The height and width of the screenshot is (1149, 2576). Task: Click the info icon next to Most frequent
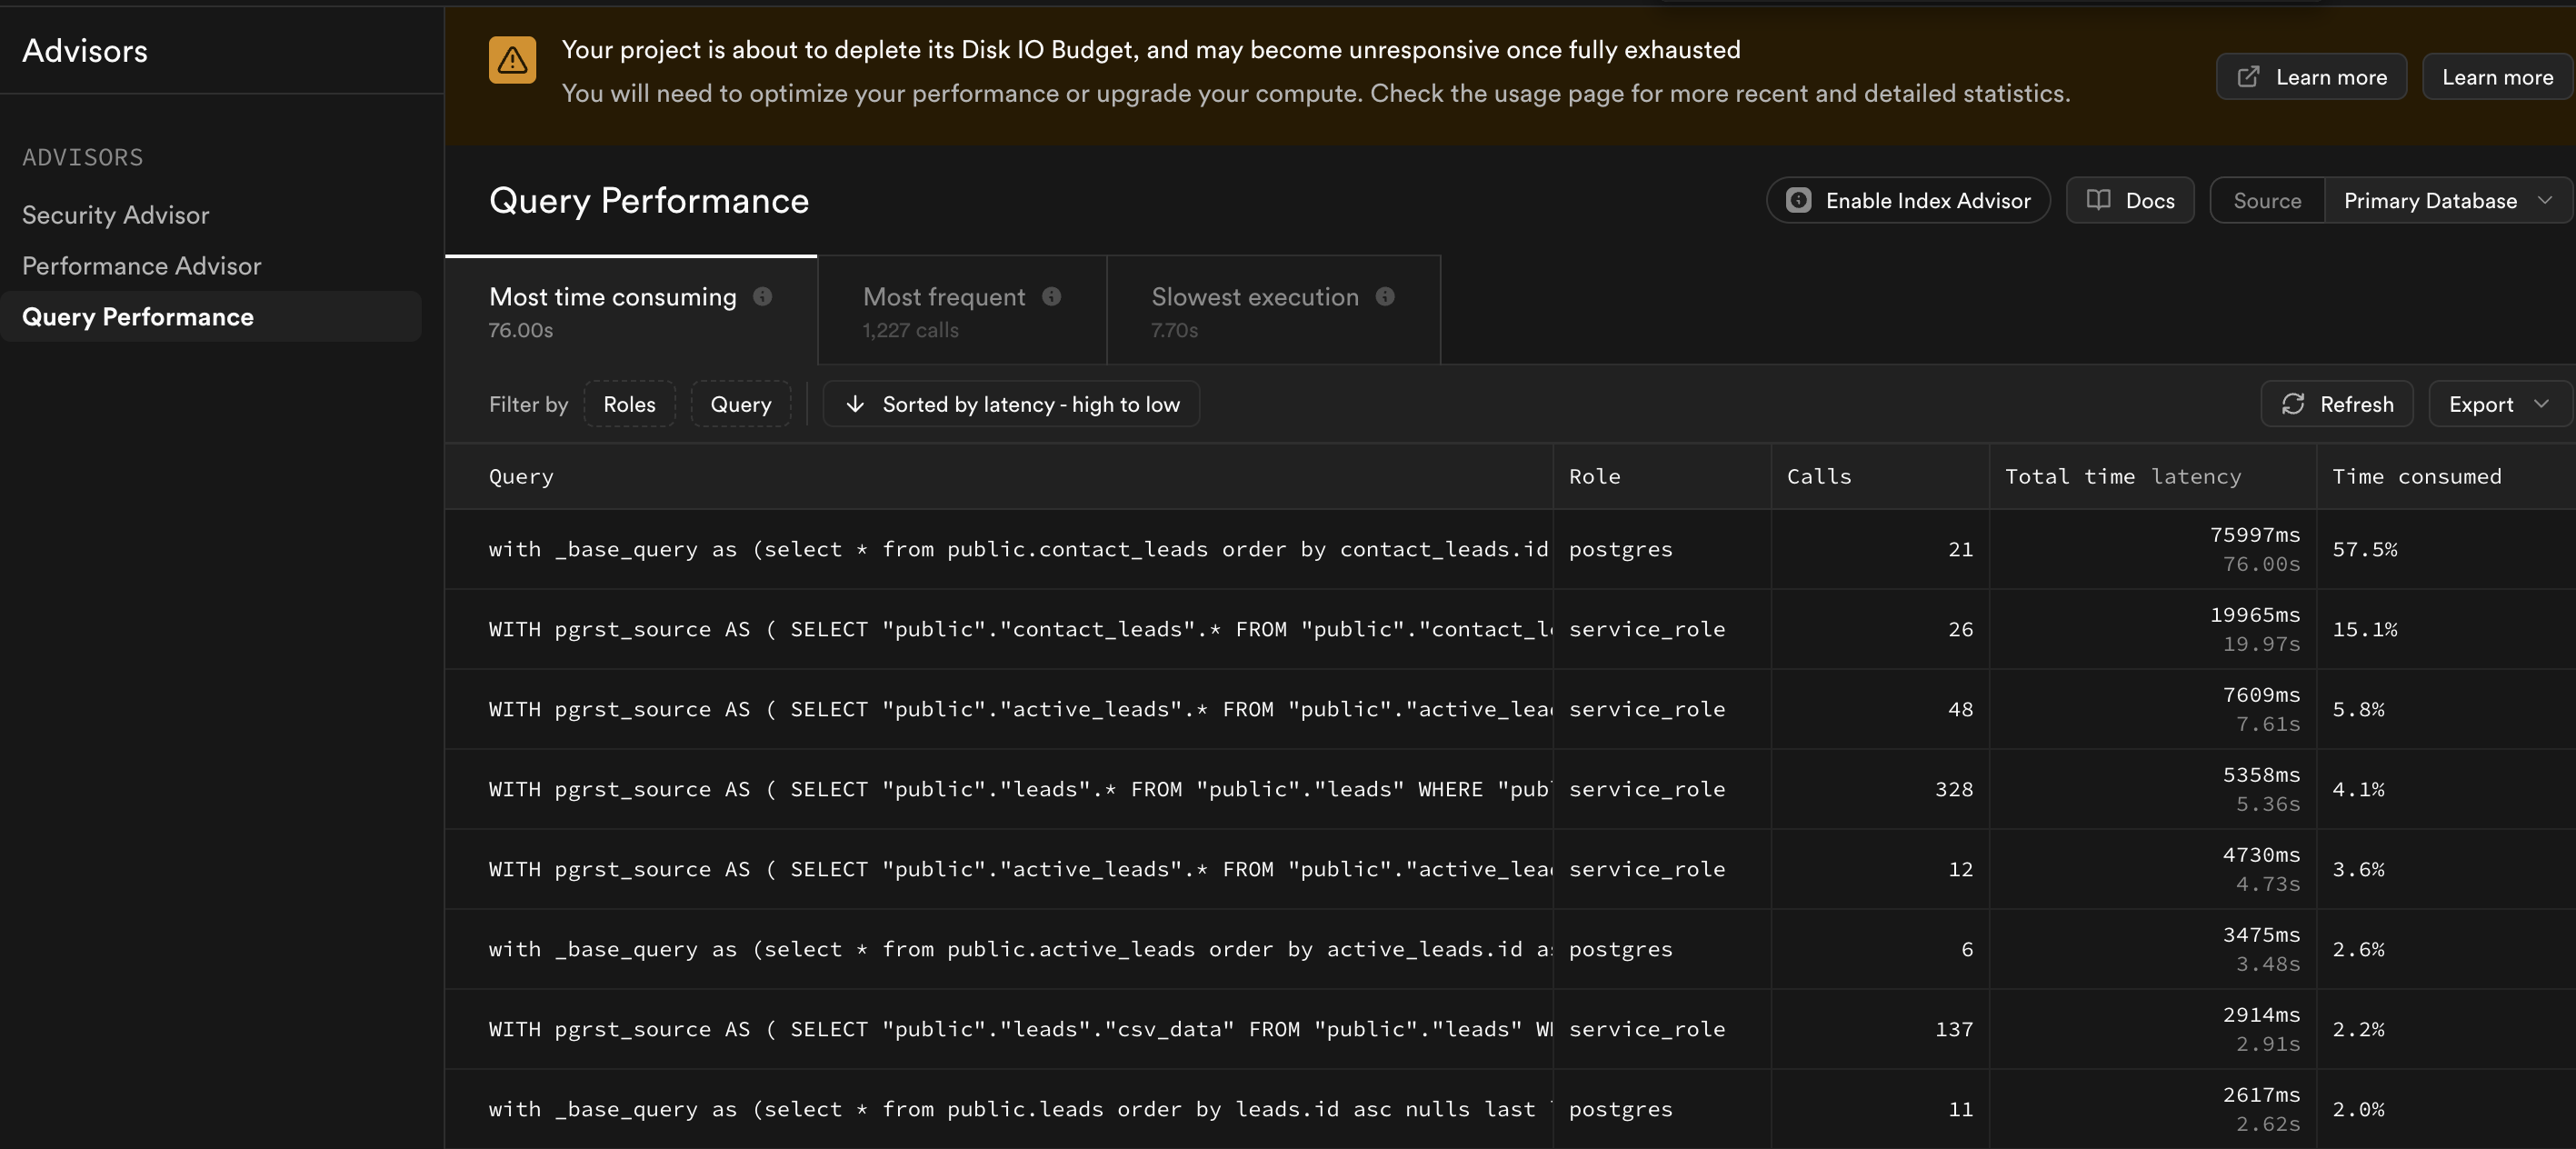point(1051,296)
